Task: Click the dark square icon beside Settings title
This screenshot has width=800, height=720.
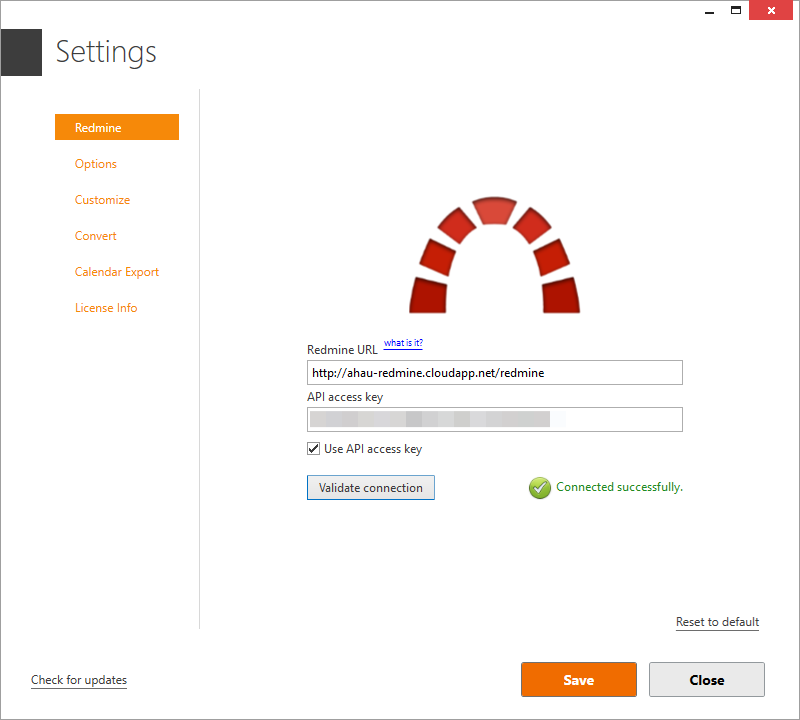Action: click(x=21, y=52)
